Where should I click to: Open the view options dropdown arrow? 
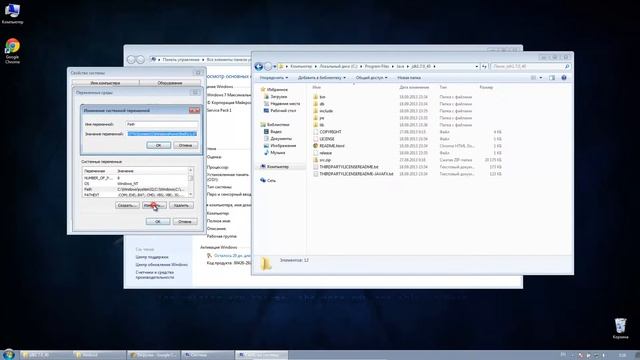541,78
